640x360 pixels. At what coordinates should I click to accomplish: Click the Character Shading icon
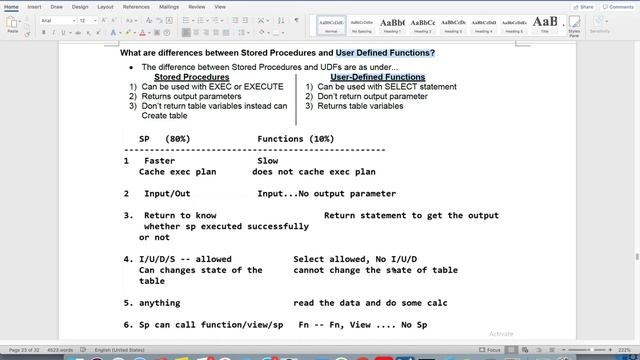coord(157,33)
